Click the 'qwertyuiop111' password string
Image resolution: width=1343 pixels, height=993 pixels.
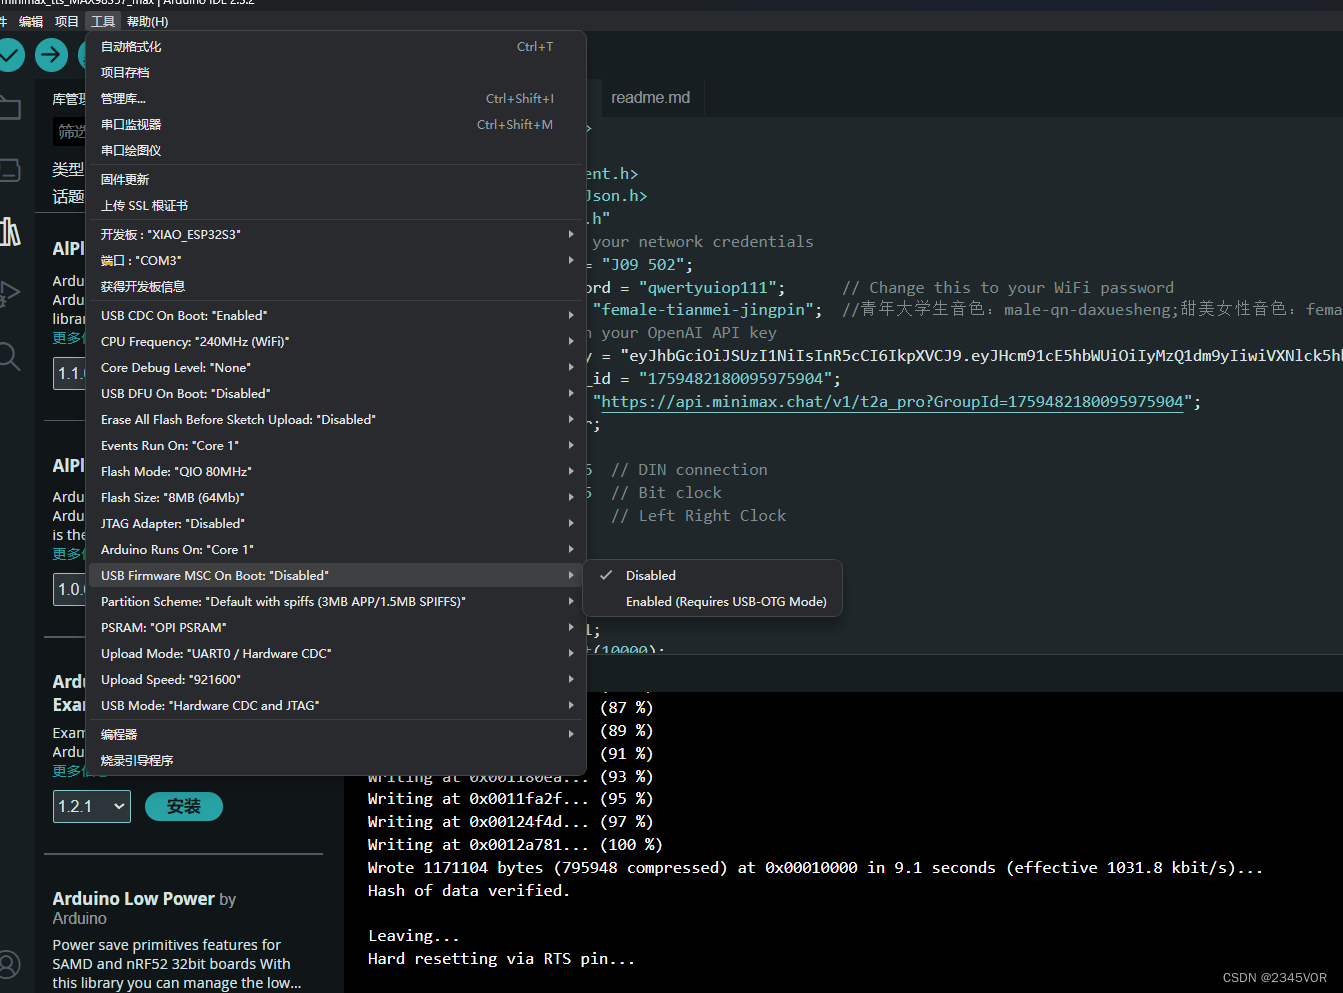tap(708, 287)
